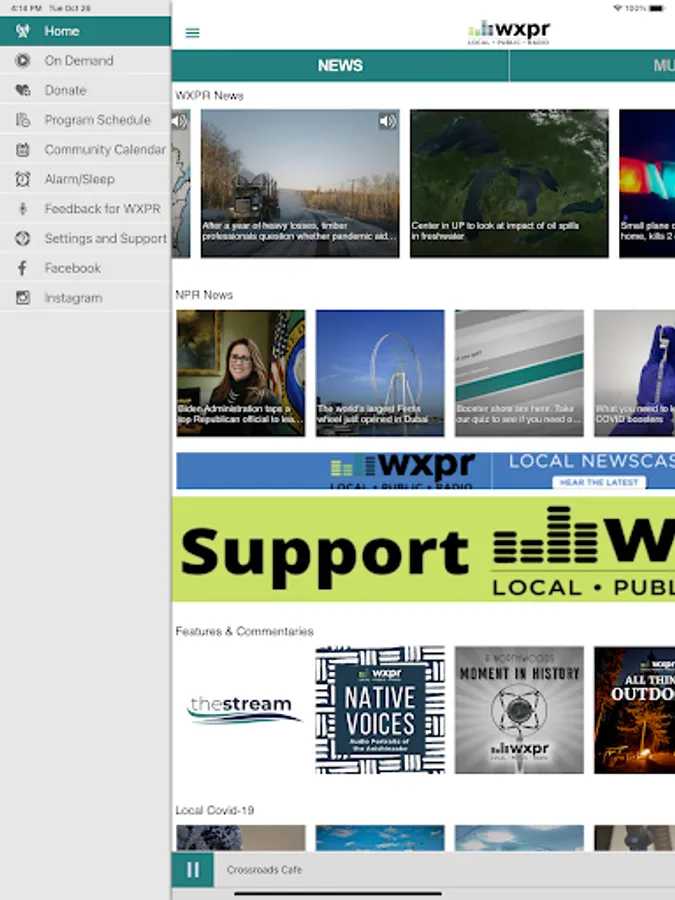Viewport: 675px width, 900px height.
Task: Open small plane crash story thumbnail
Action: pyautogui.click(x=647, y=183)
